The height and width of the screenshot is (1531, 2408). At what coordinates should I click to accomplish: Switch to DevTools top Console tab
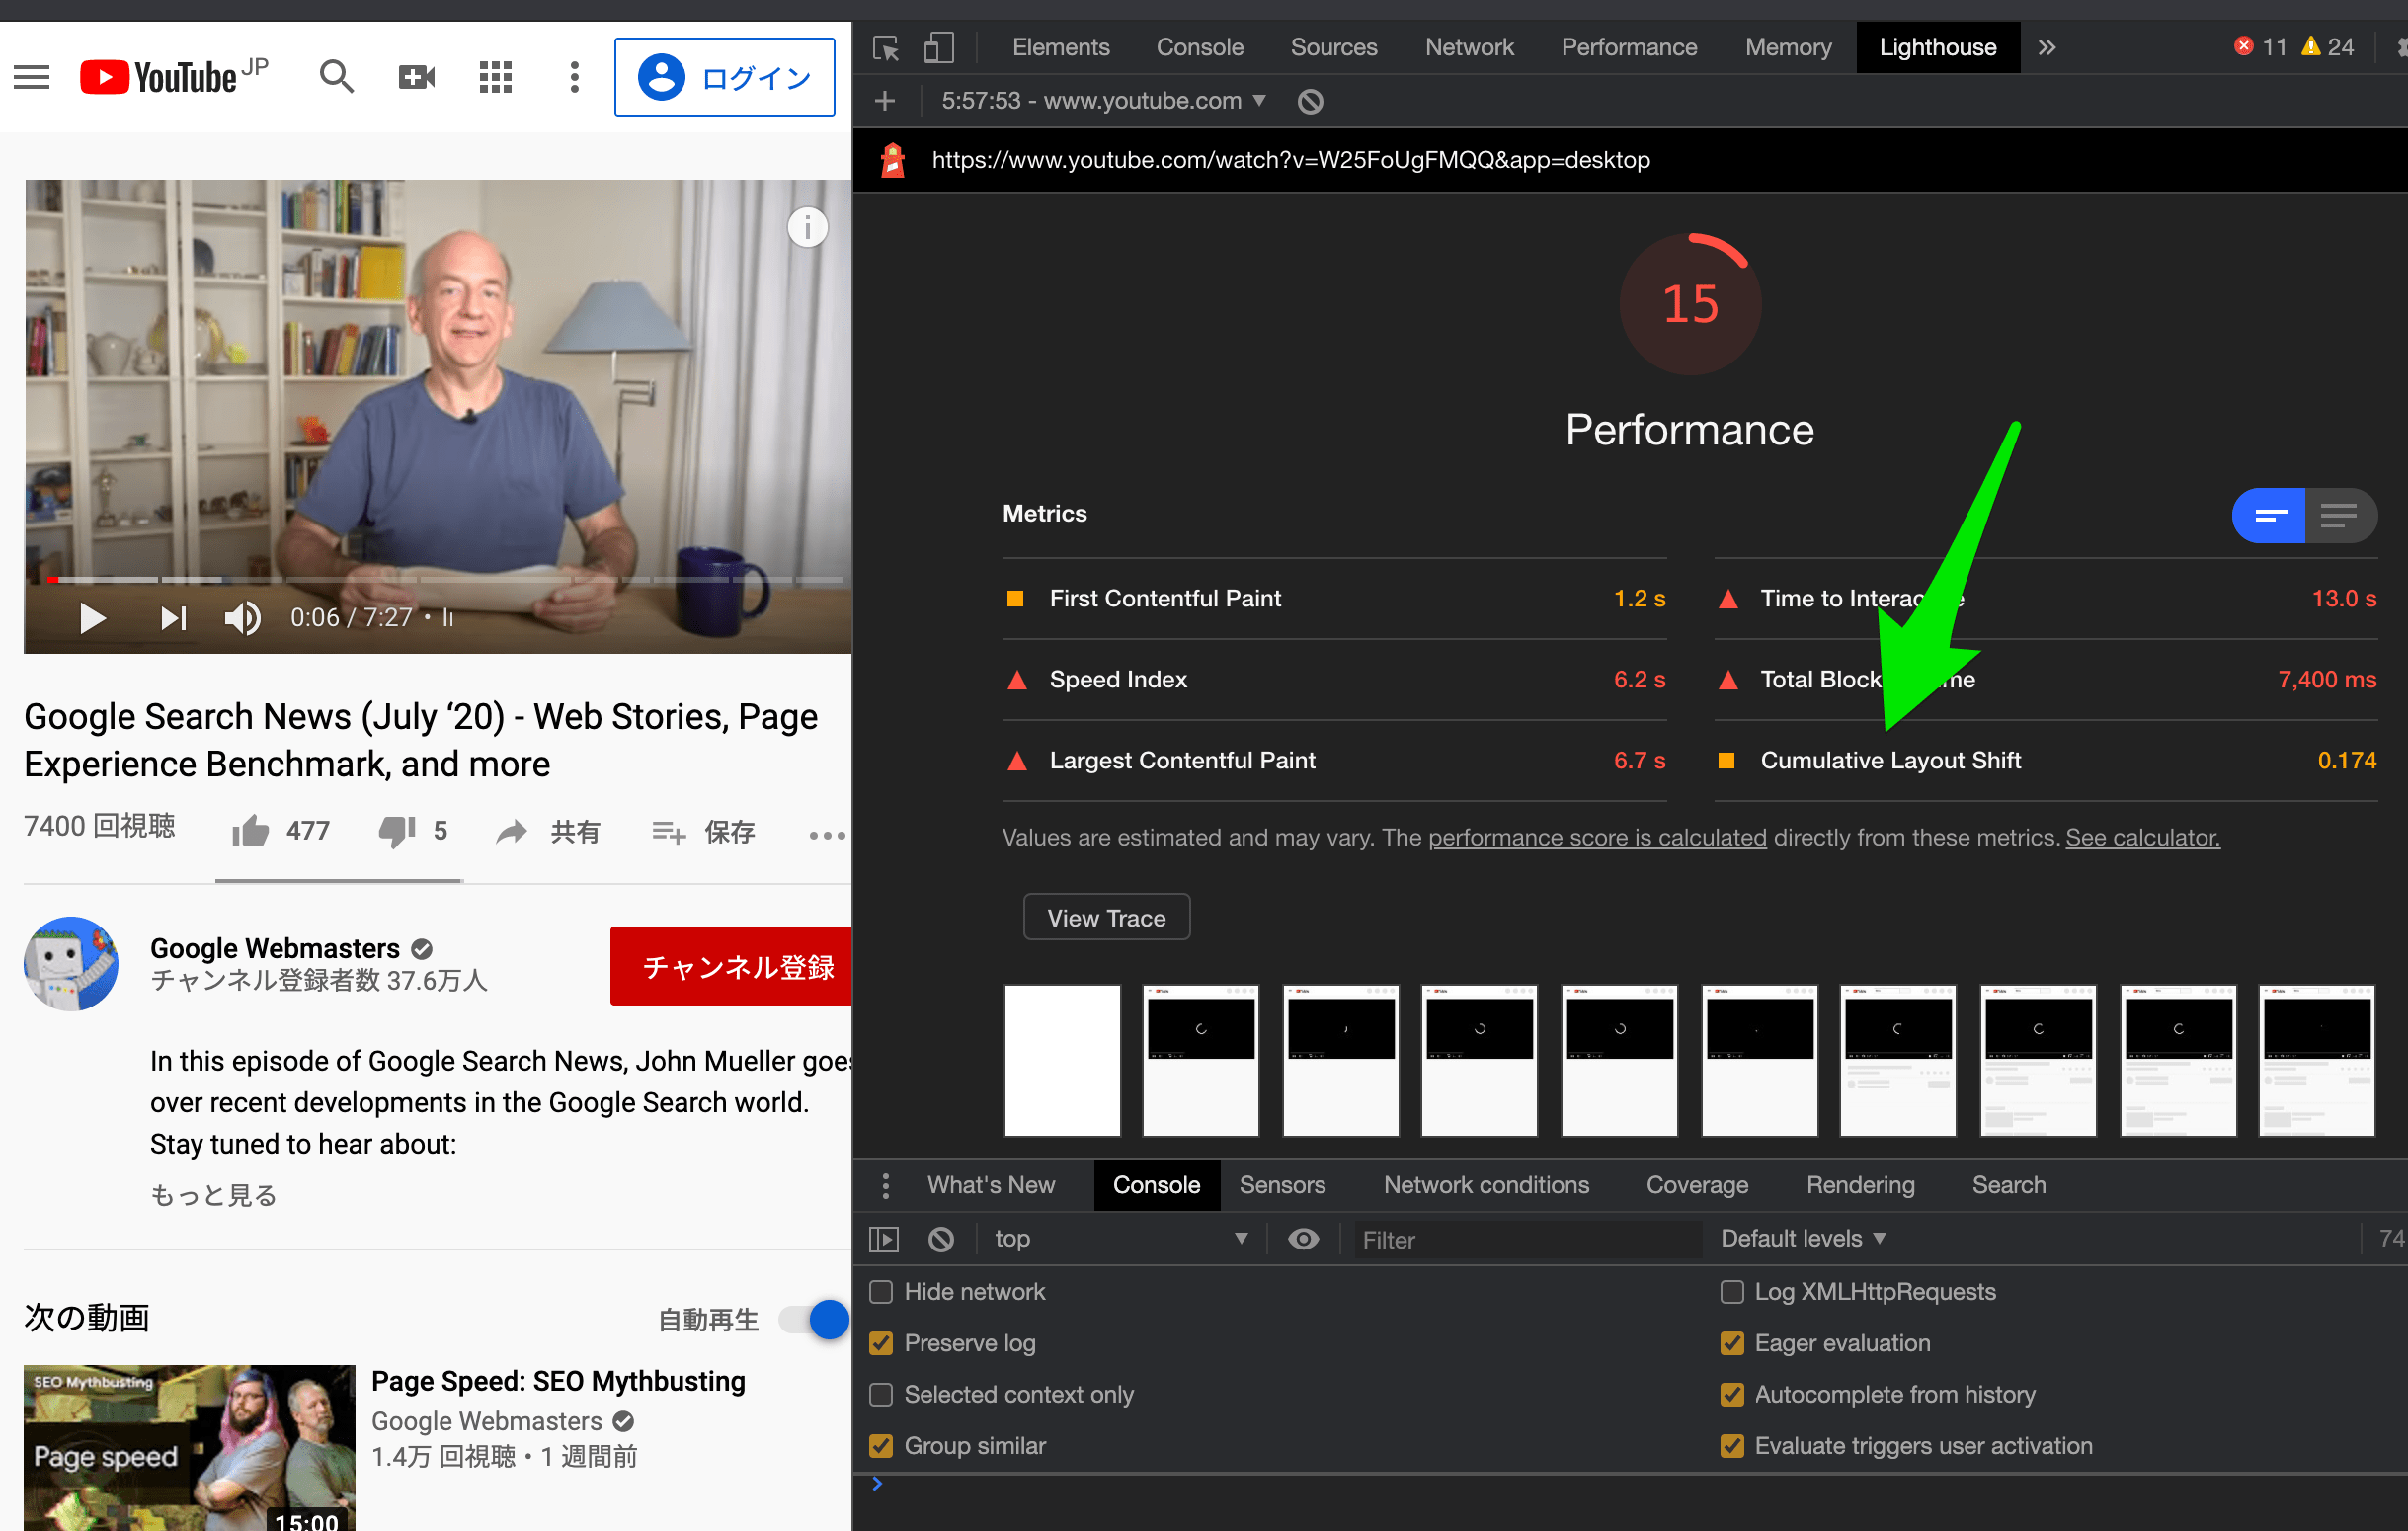(1200, 47)
